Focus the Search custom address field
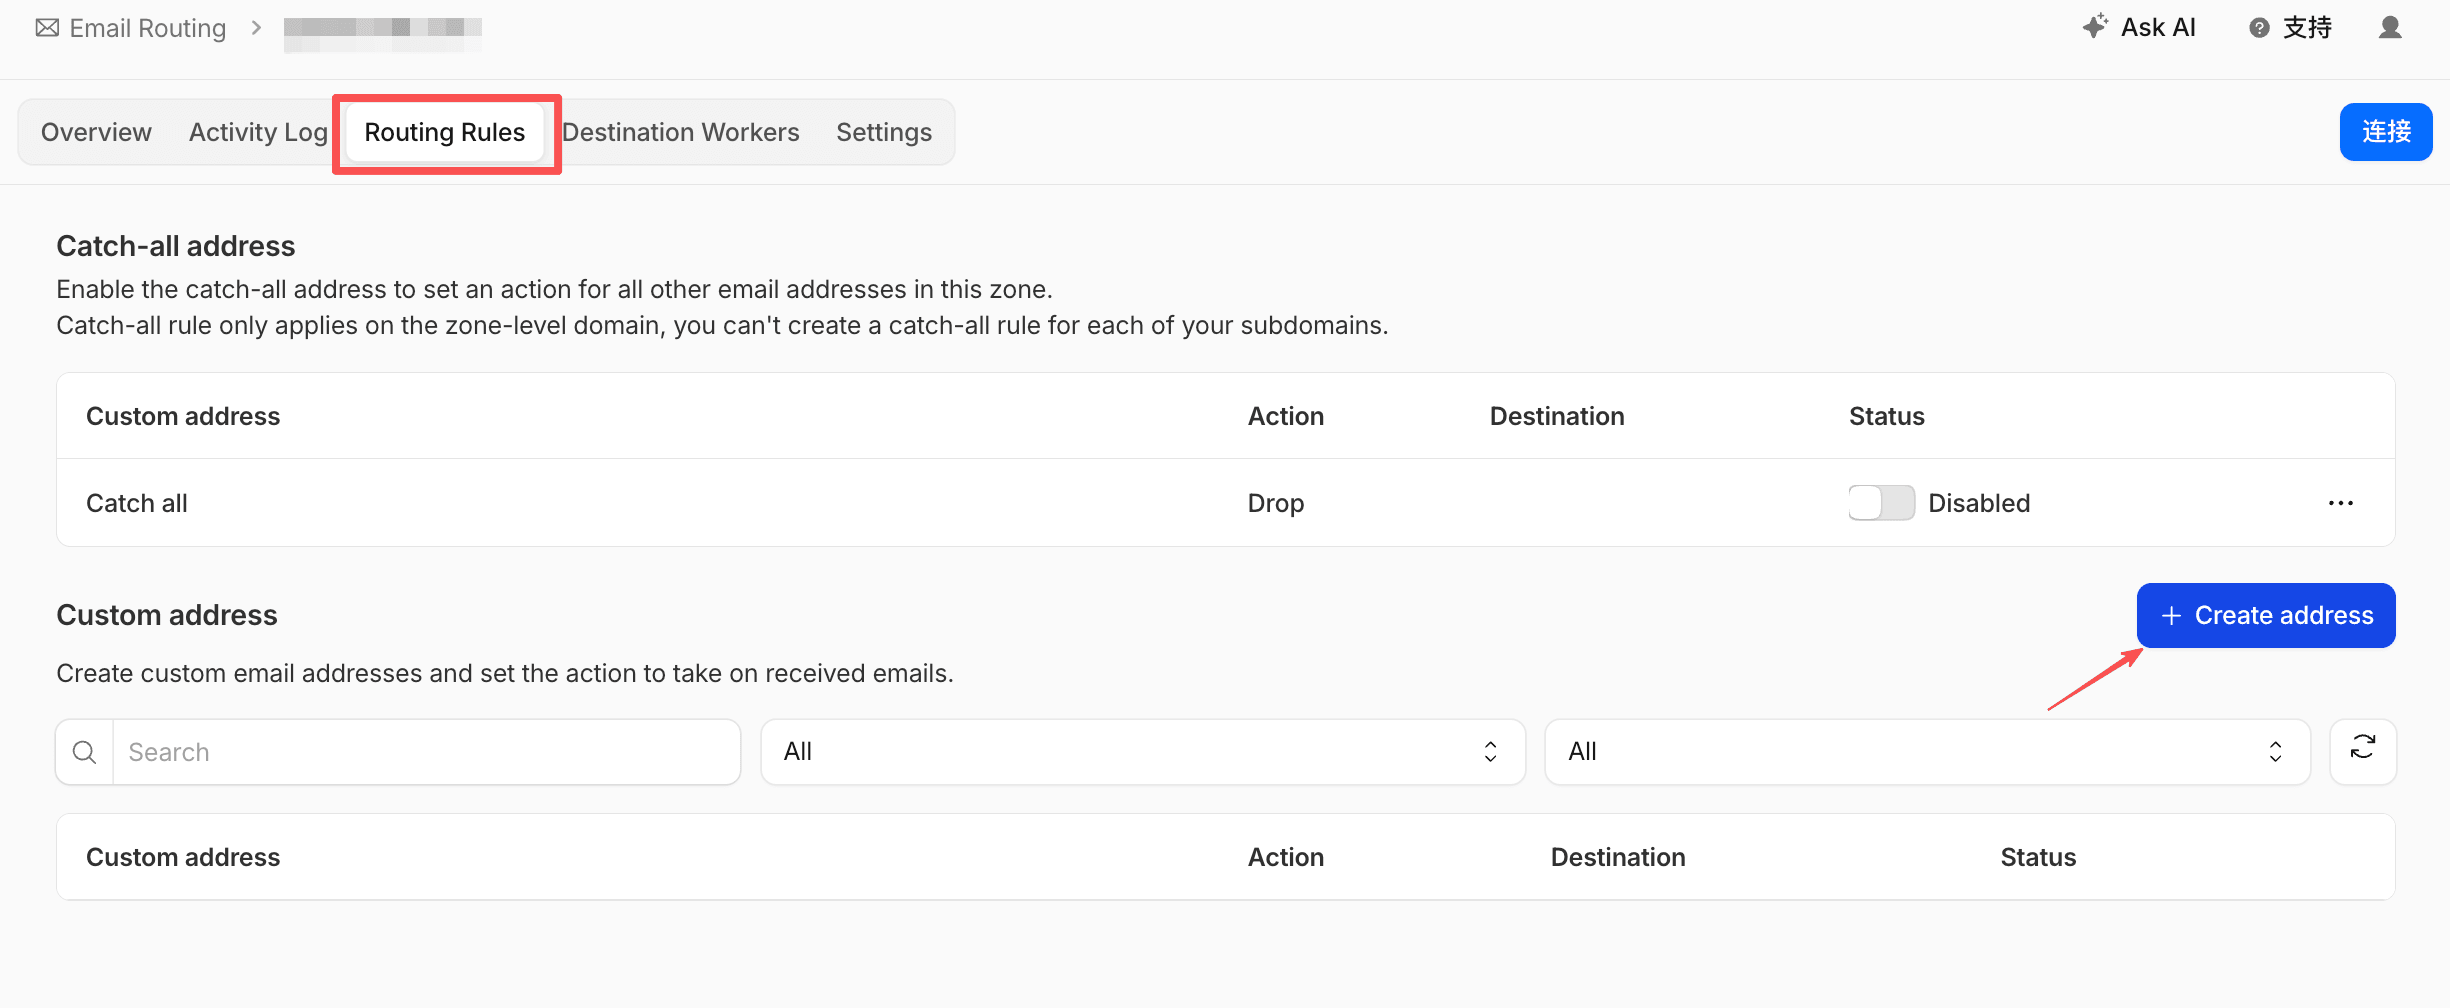The height and width of the screenshot is (1008, 2450). [x=426, y=752]
